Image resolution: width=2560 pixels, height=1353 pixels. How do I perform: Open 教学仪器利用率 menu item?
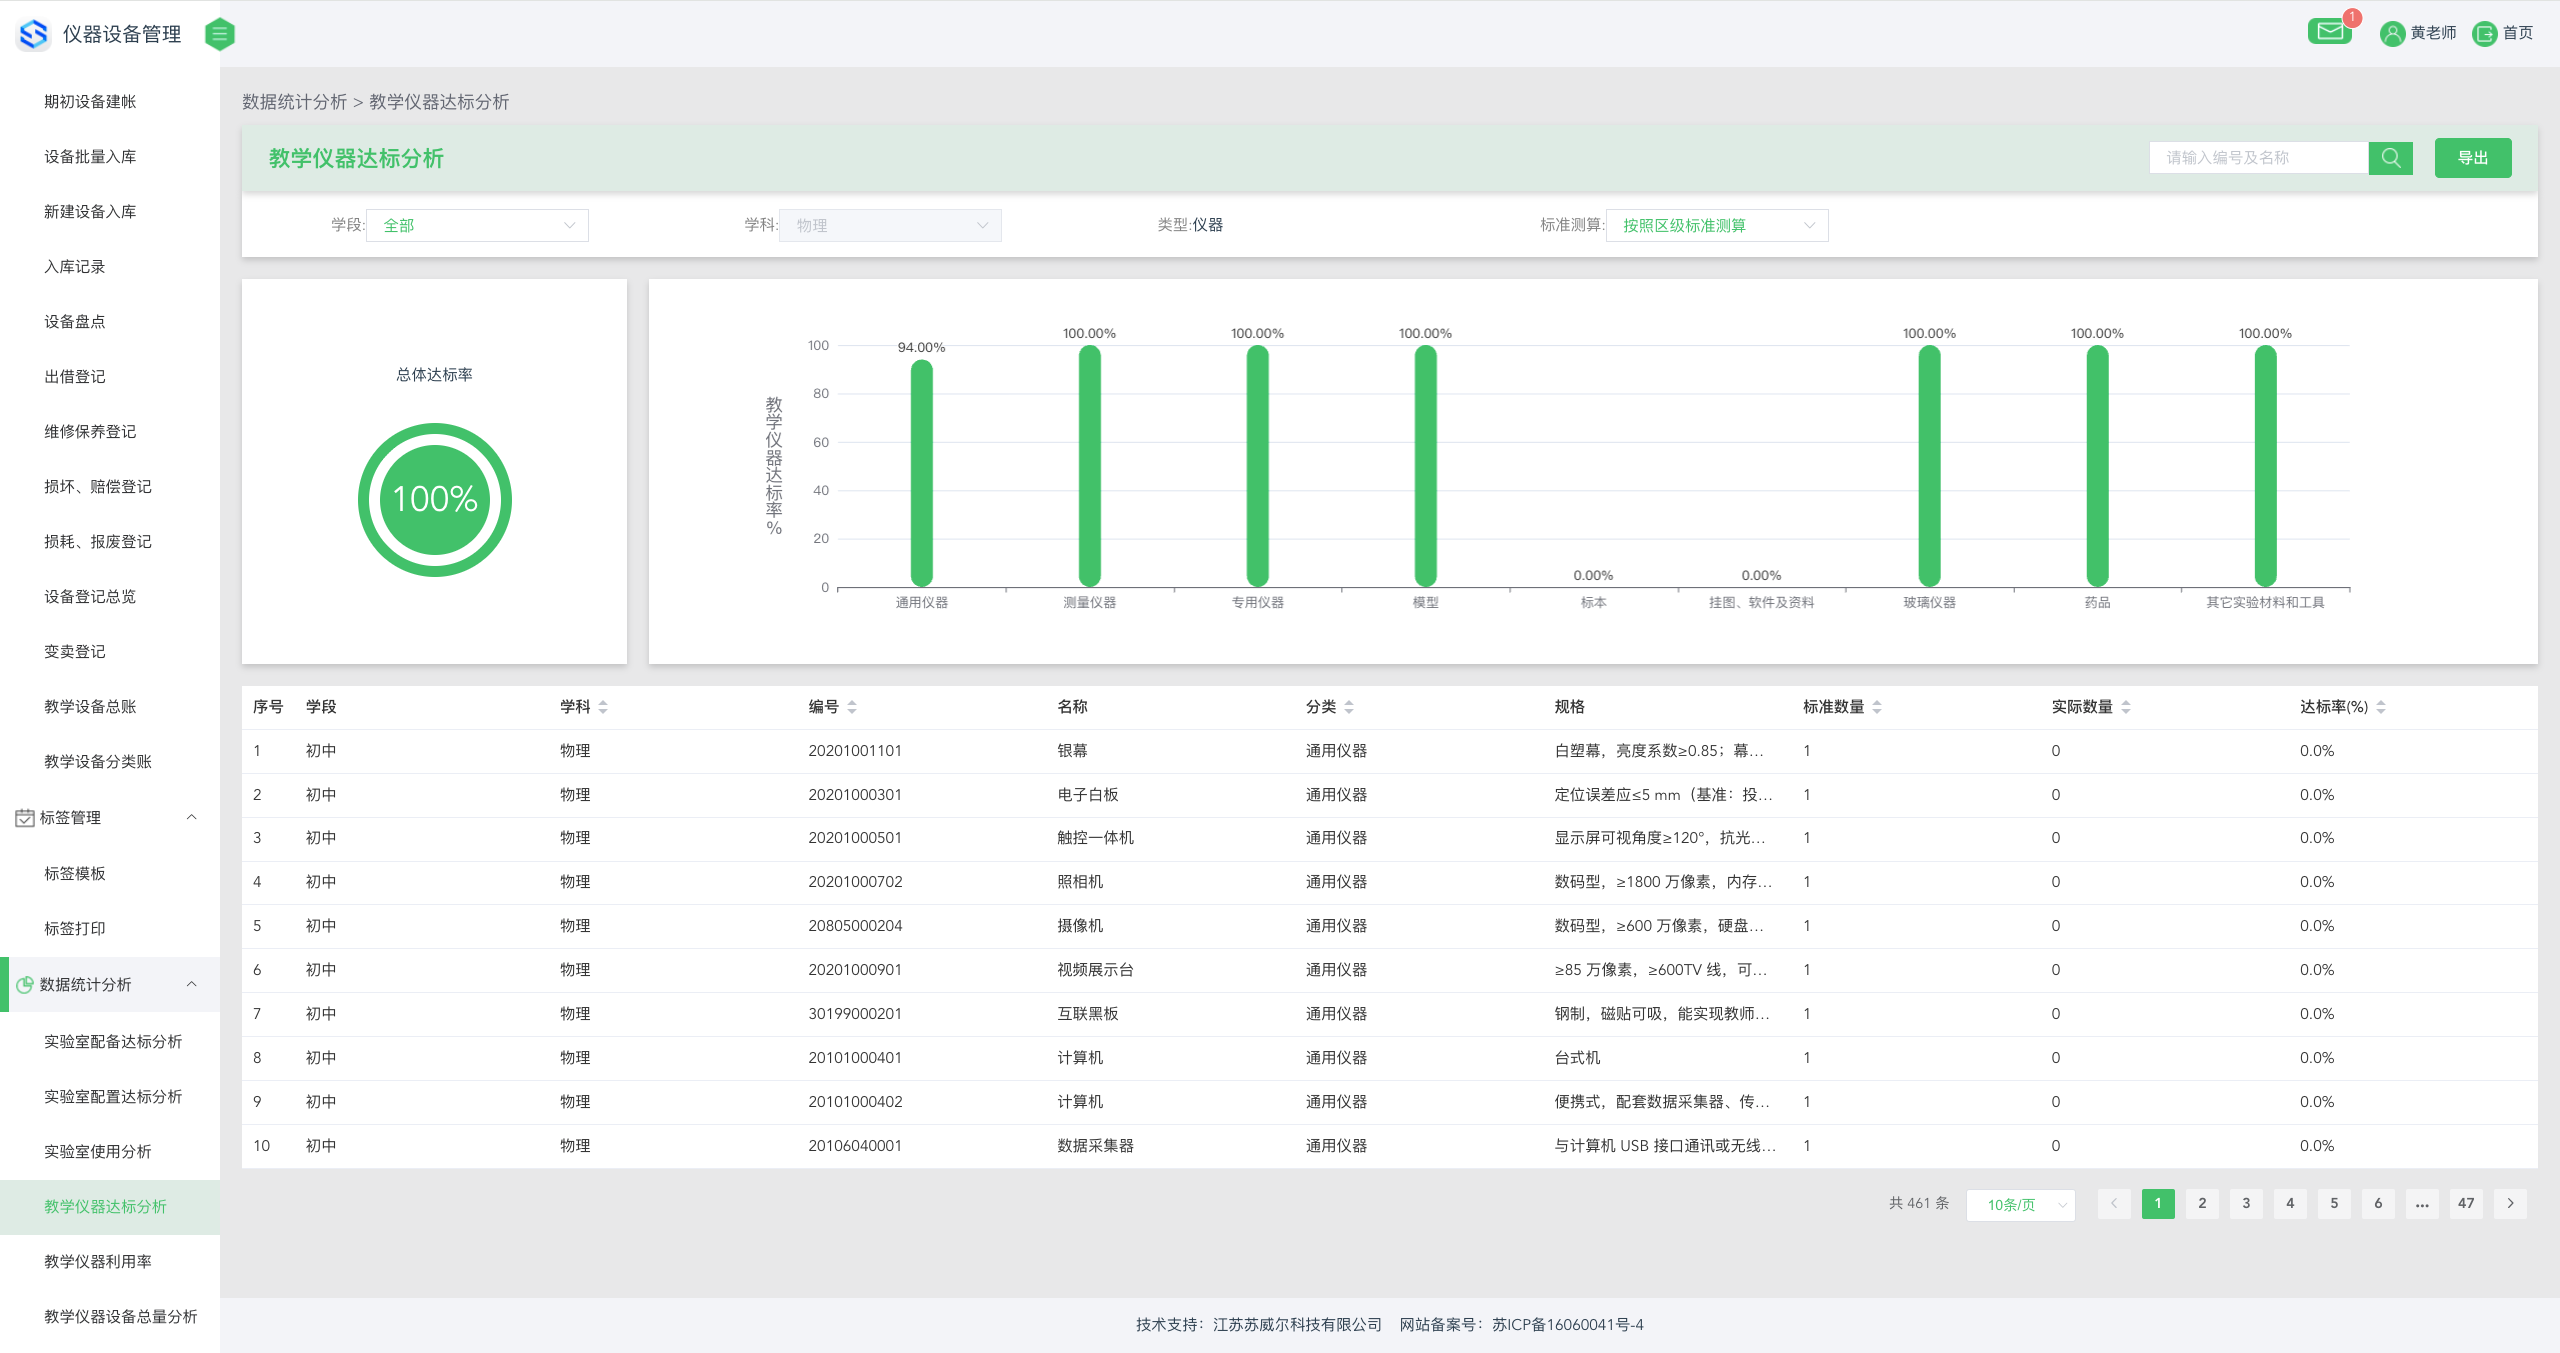[x=98, y=1261]
